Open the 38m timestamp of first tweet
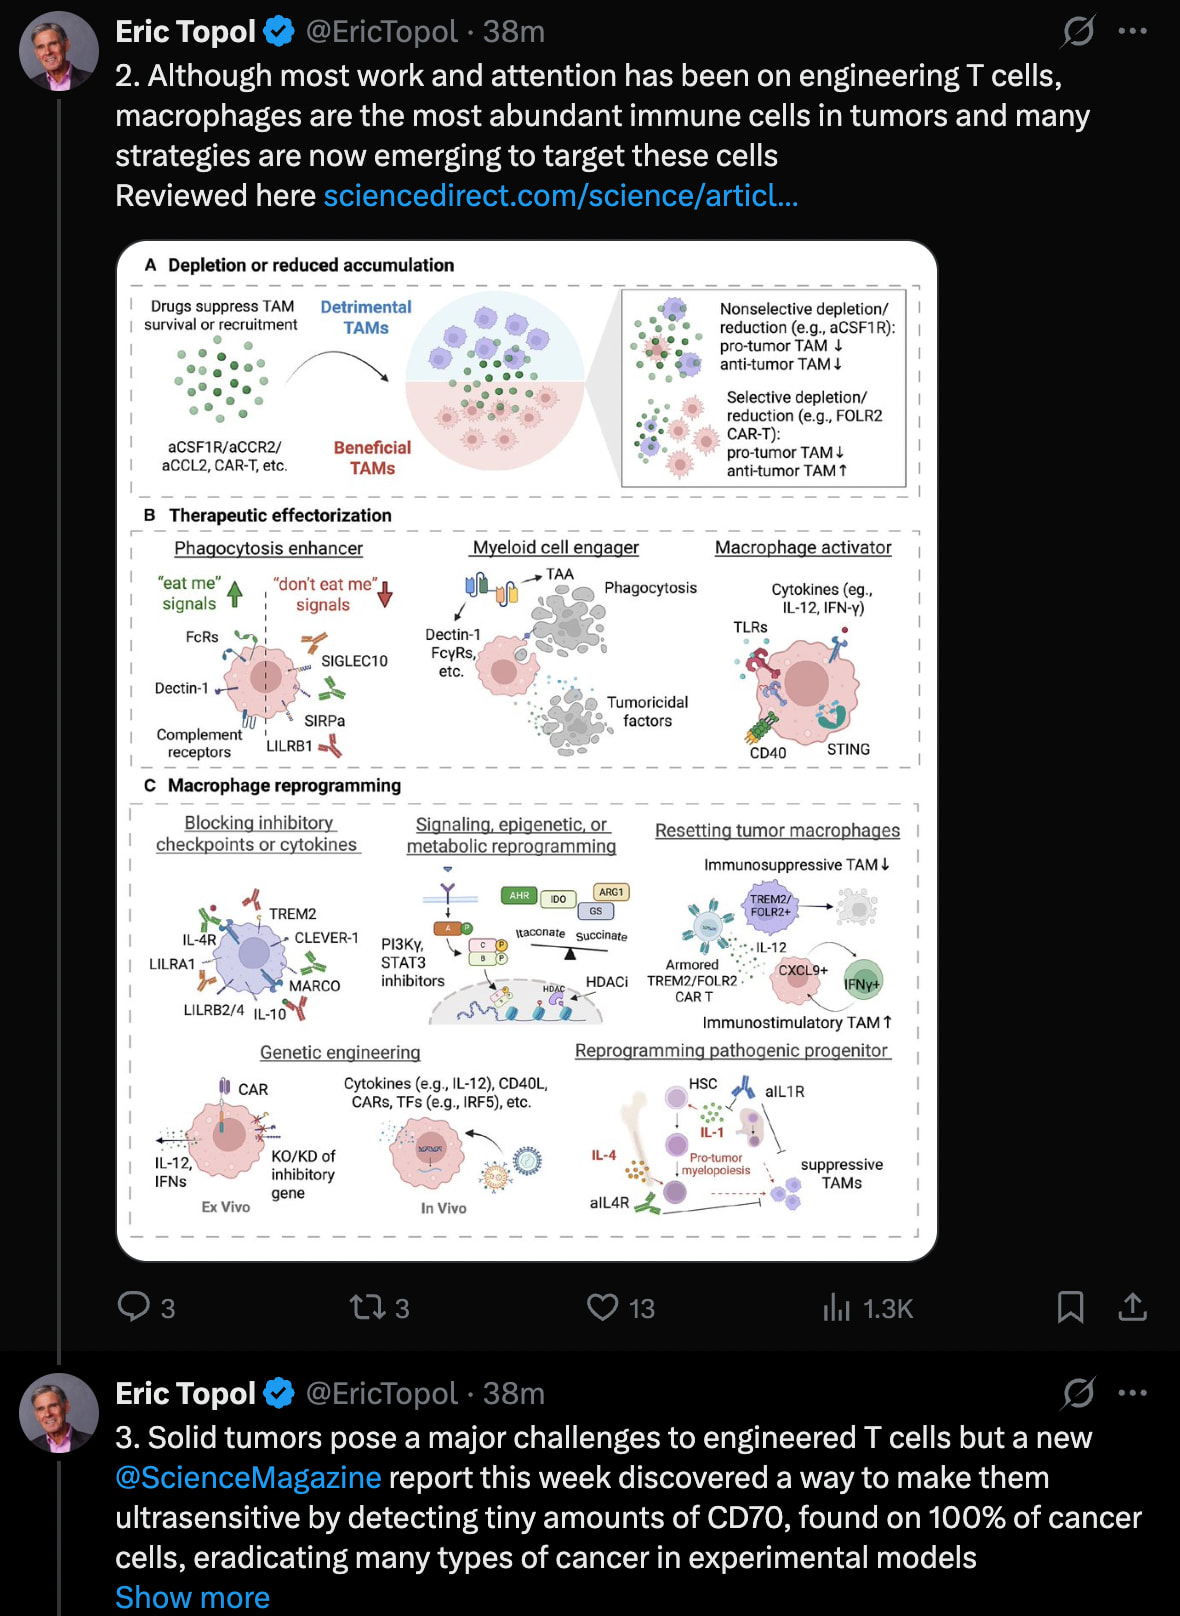The width and height of the screenshot is (1180, 1616). (514, 32)
